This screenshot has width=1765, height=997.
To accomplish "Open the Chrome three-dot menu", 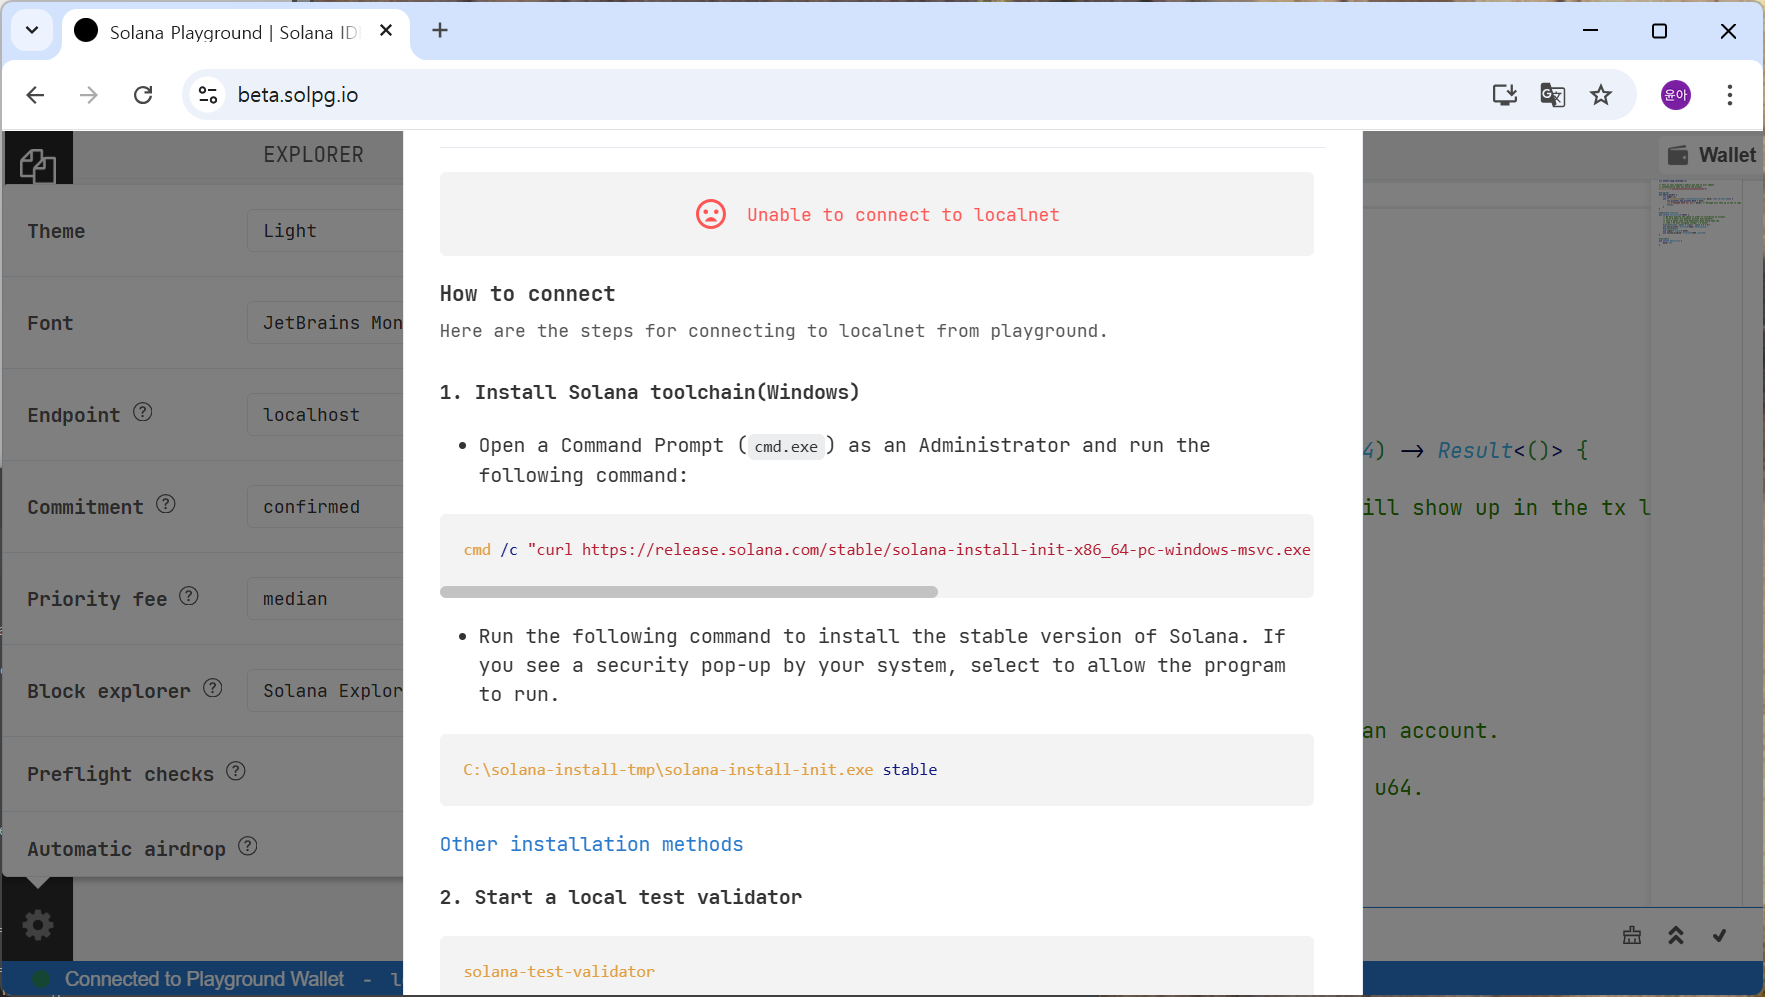I will (x=1730, y=95).
